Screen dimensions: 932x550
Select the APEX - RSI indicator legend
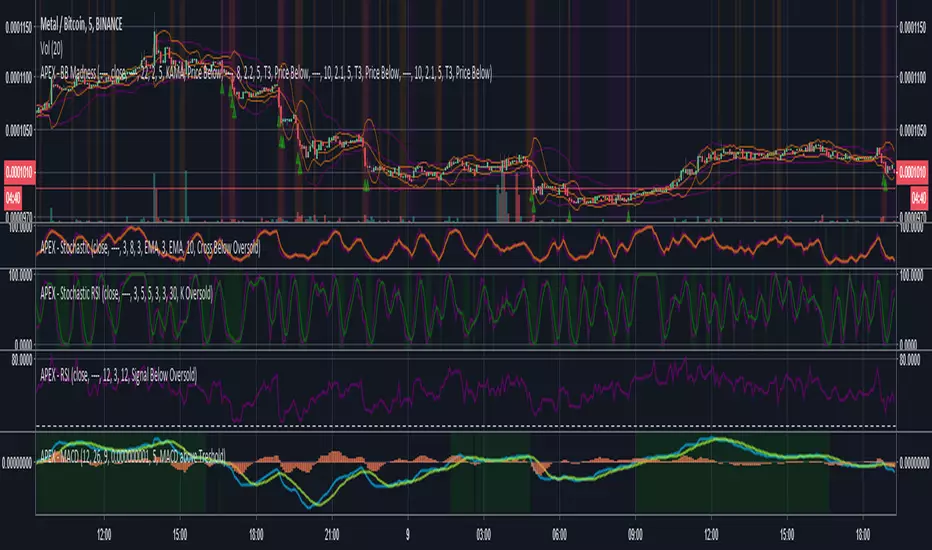118,375
